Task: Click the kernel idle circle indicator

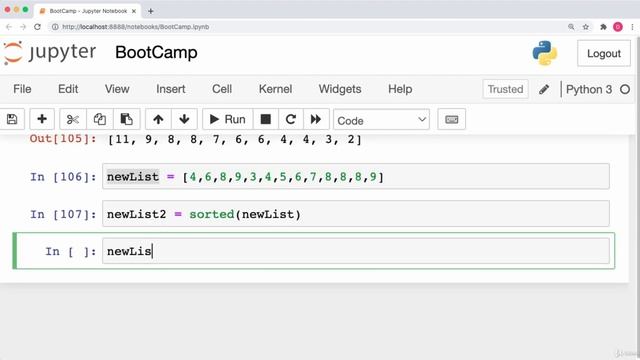Action: coord(624,89)
